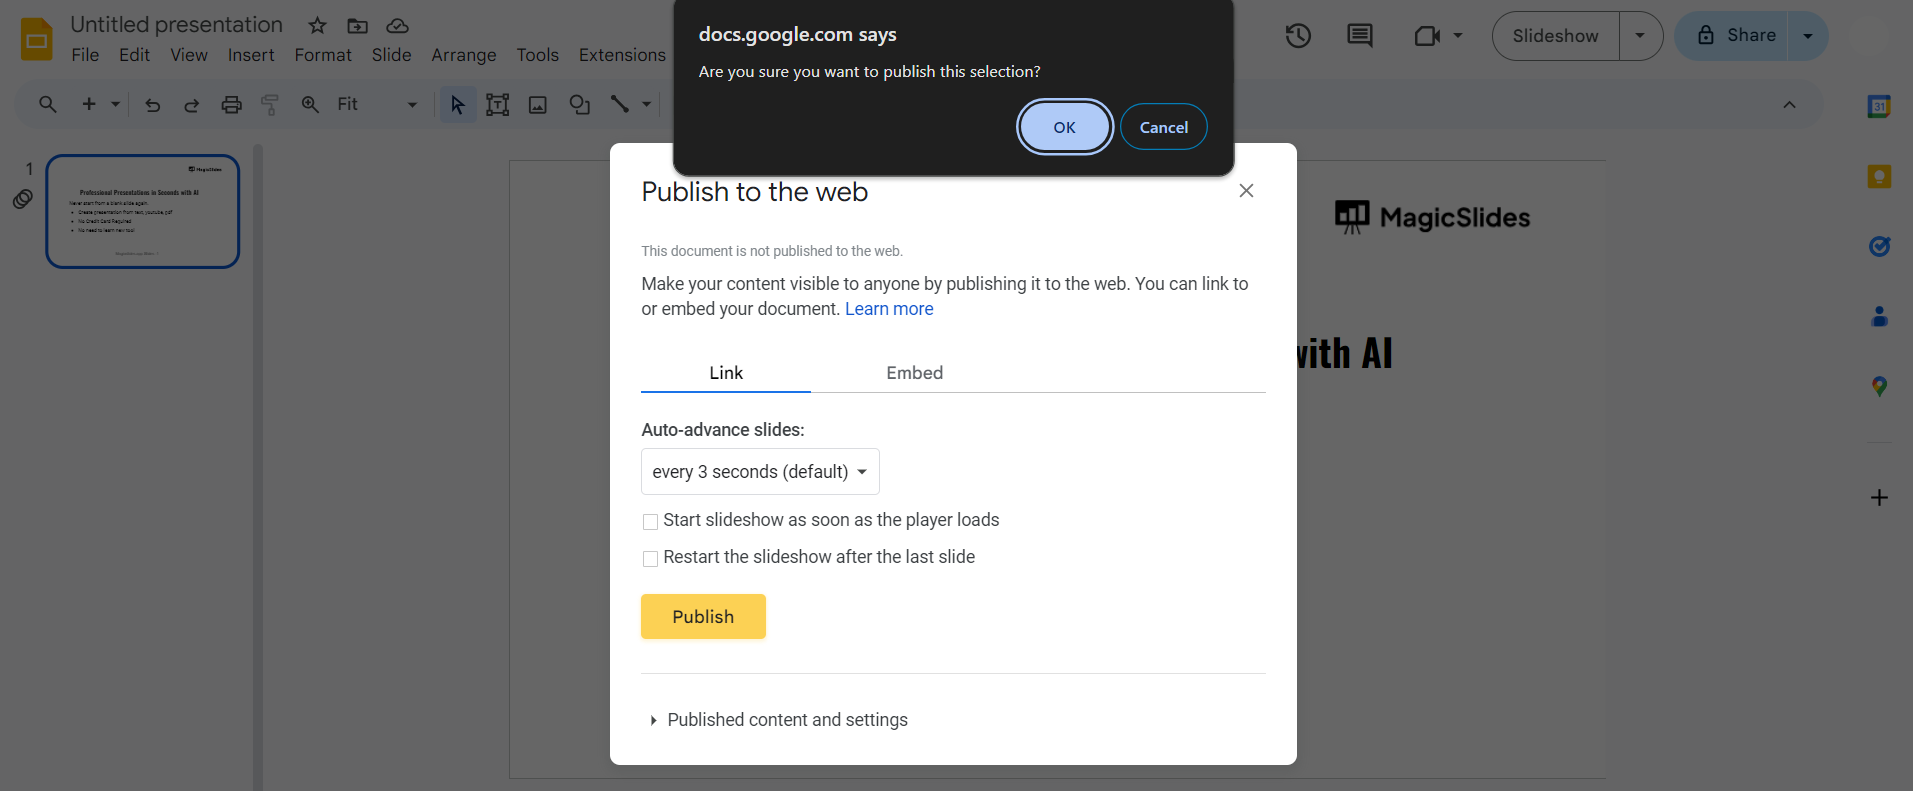Cancel the publish confirmation dialog
The width and height of the screenshot is (1913, 791).
tap(1163, 127)
